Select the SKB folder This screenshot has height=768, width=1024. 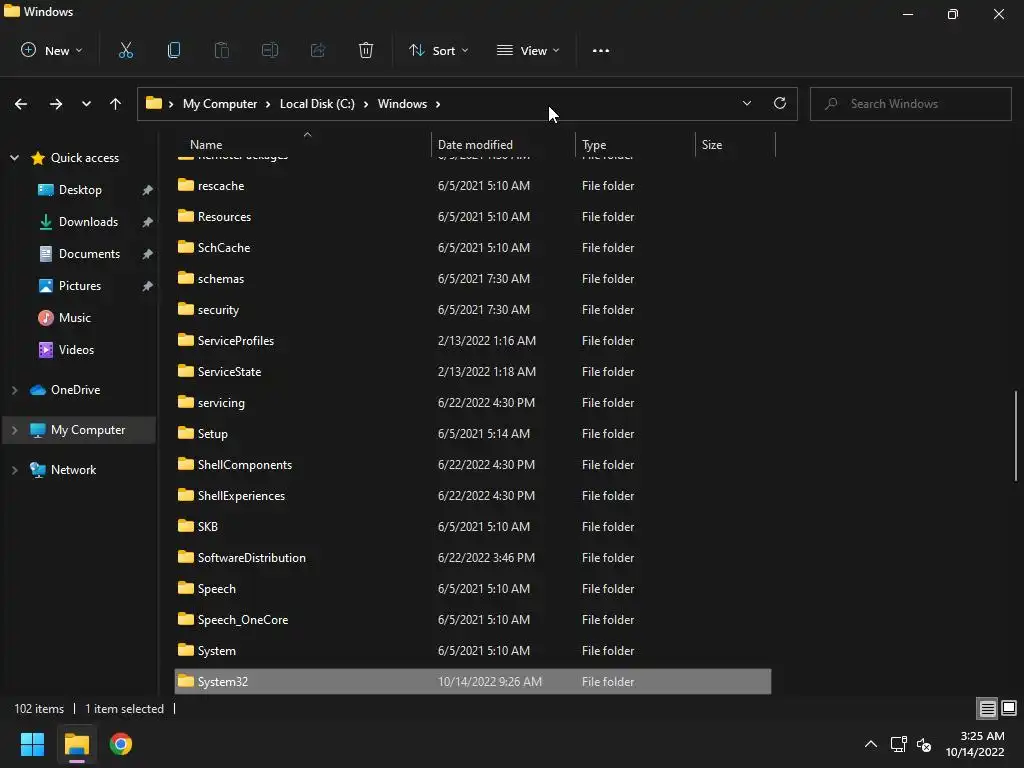208,526
